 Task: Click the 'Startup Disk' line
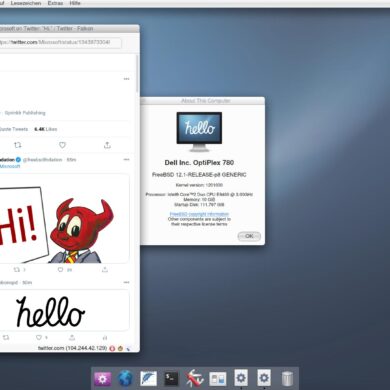(x=199, y=204)
